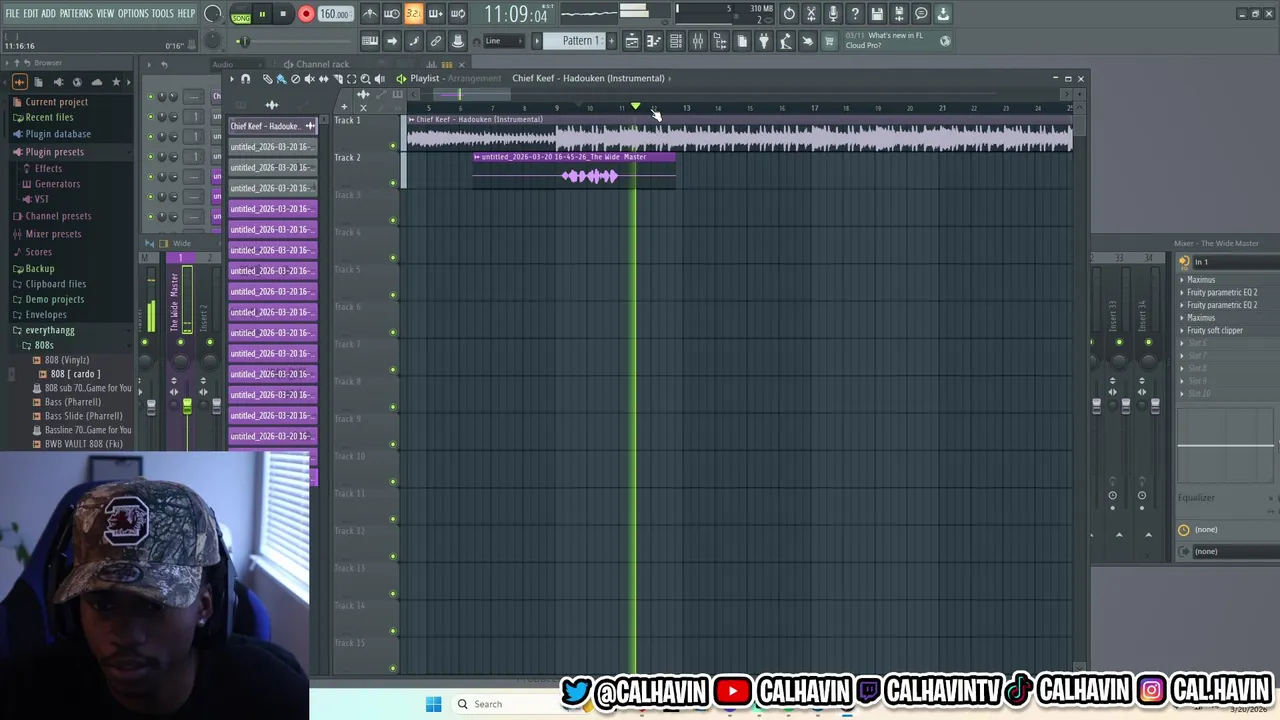Click the save project floppy icon

[877, 14]
